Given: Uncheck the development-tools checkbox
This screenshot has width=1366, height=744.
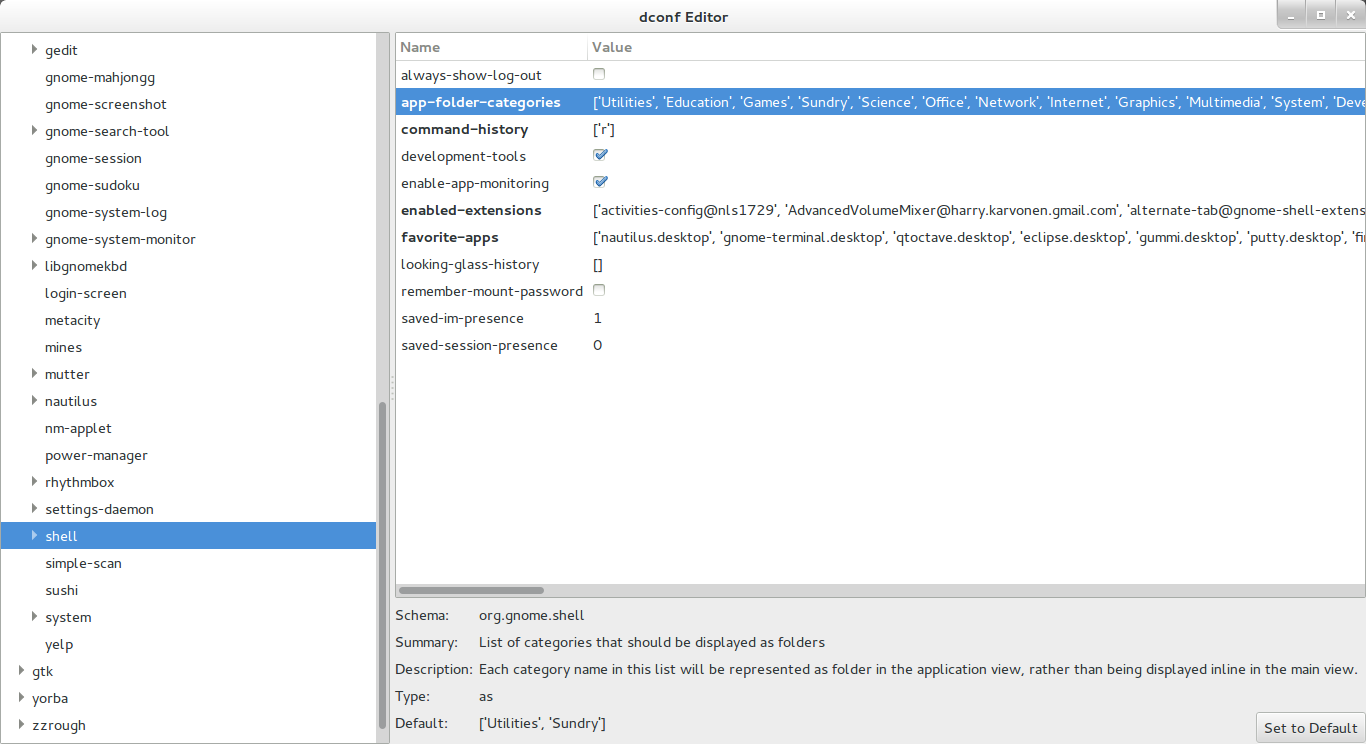Looking at the screenshot, I should pos(600,156).
